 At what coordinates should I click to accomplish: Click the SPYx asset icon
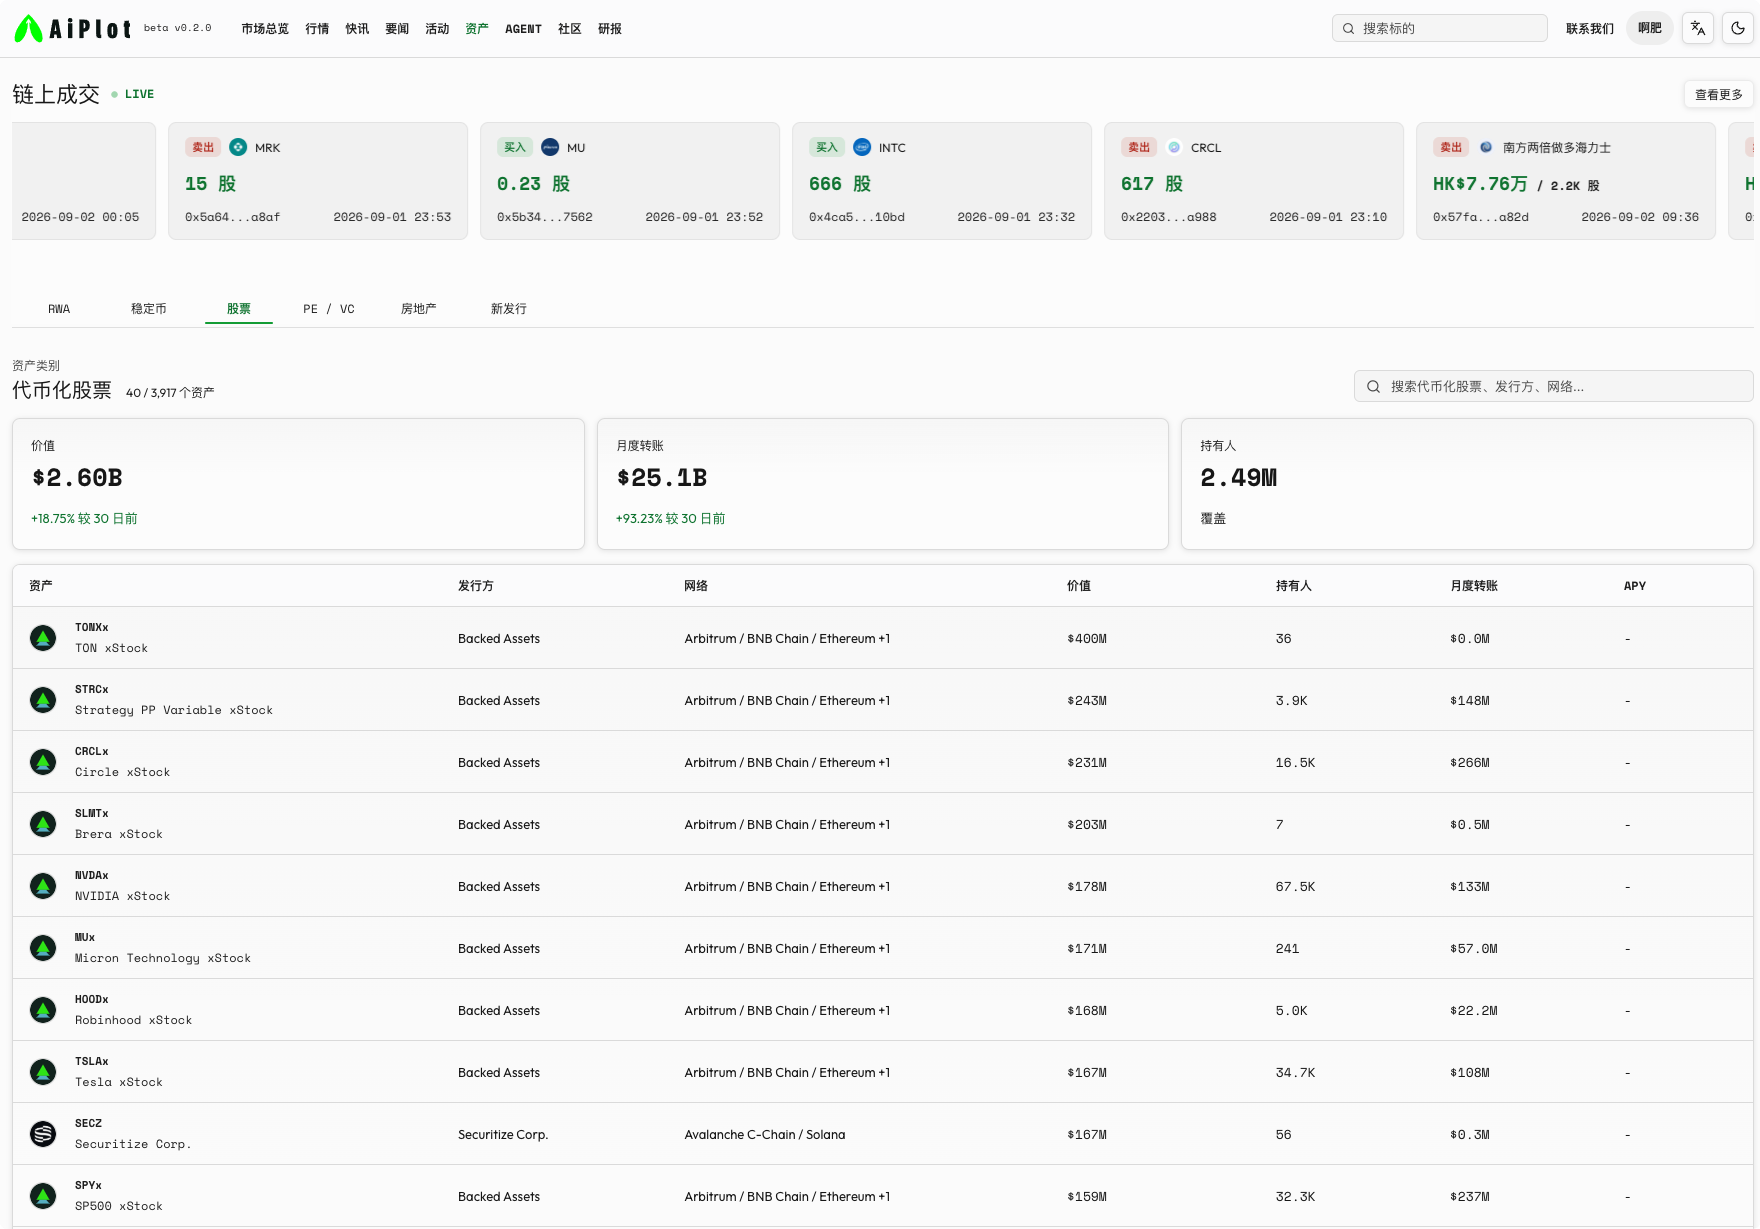point(43,1196)
